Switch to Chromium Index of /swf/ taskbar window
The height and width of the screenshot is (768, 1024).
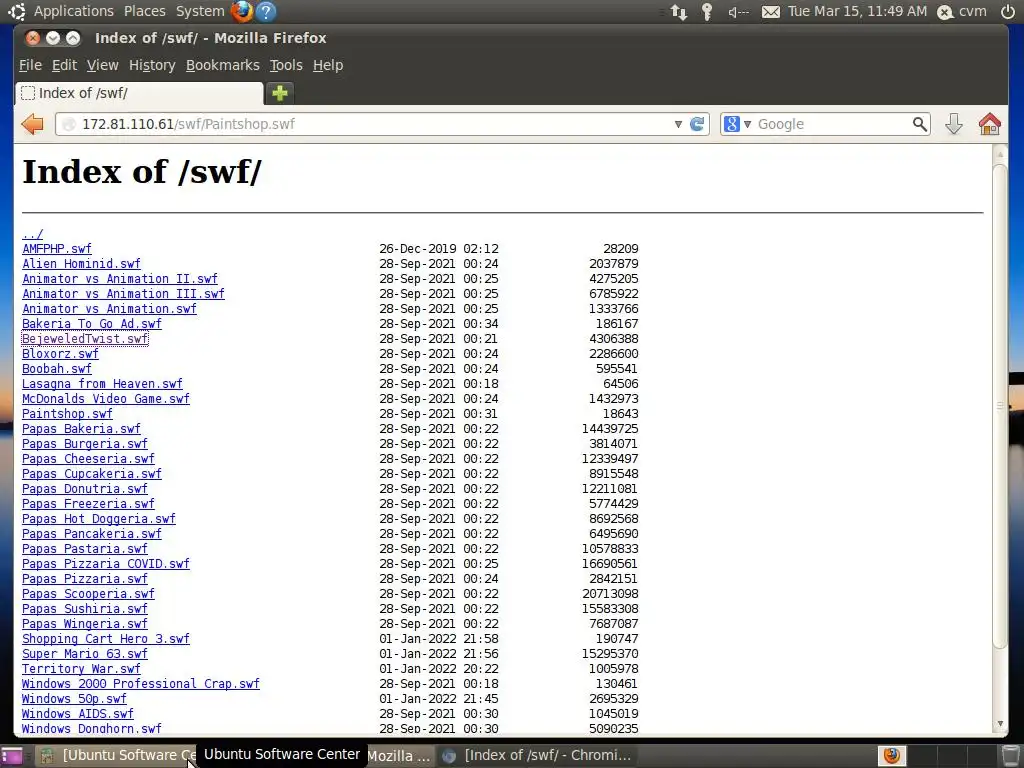click(537, 756)
